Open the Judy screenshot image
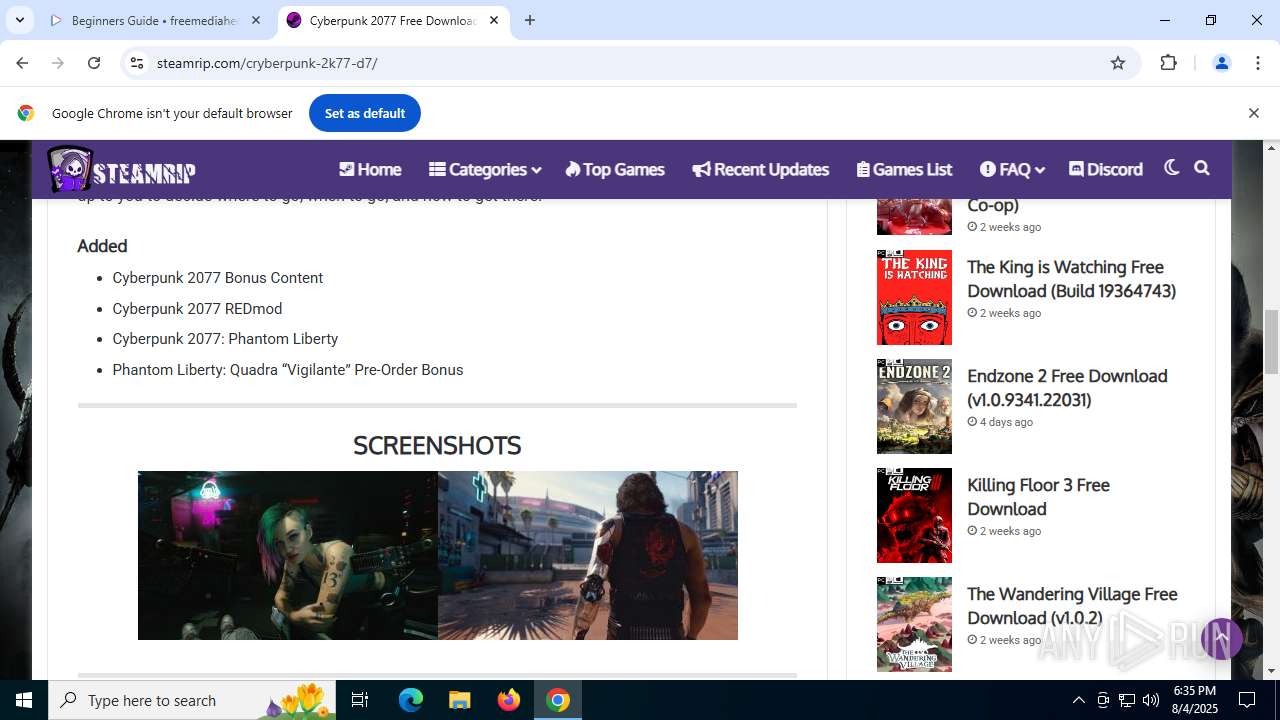Image resolution: width=1280 pixels, height=720 pixels. [x=288, y=556]
